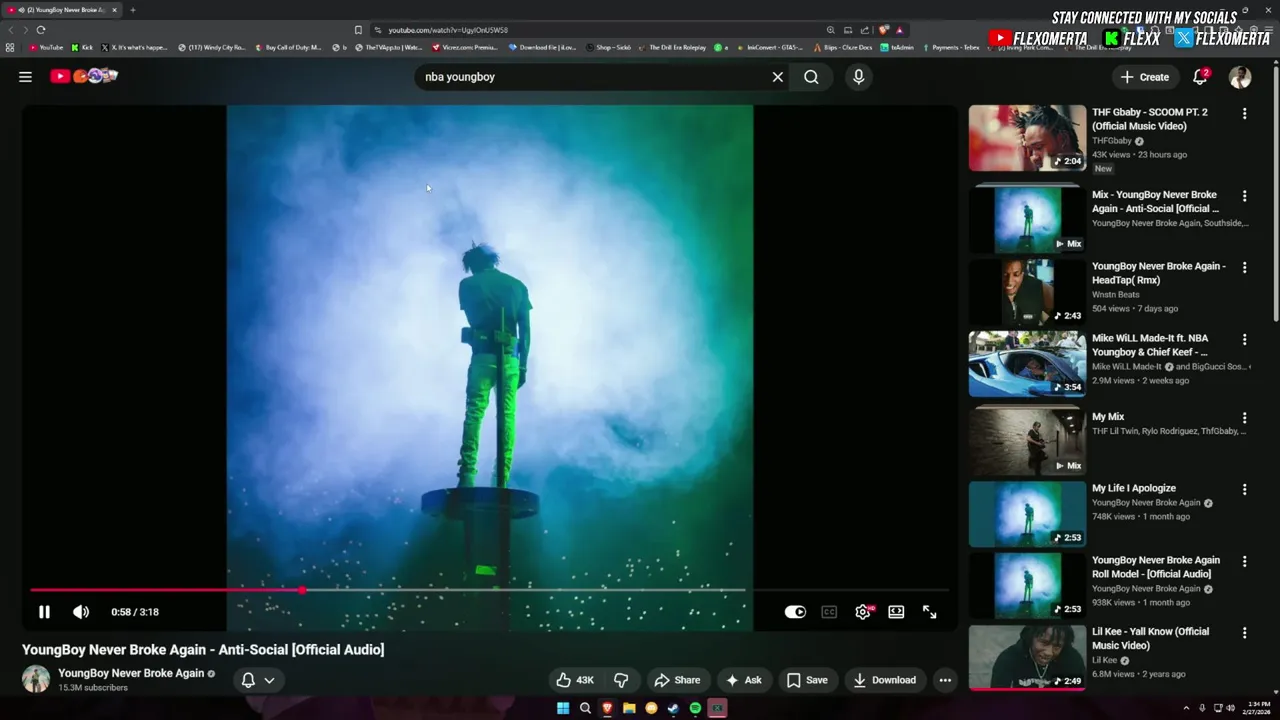Show hidden system tray icons
1280x720 pixels.
(1186, 708)
